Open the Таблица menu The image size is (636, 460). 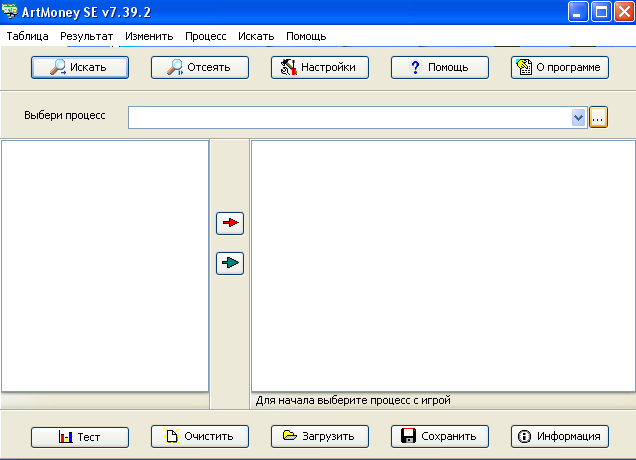(27, 36)
